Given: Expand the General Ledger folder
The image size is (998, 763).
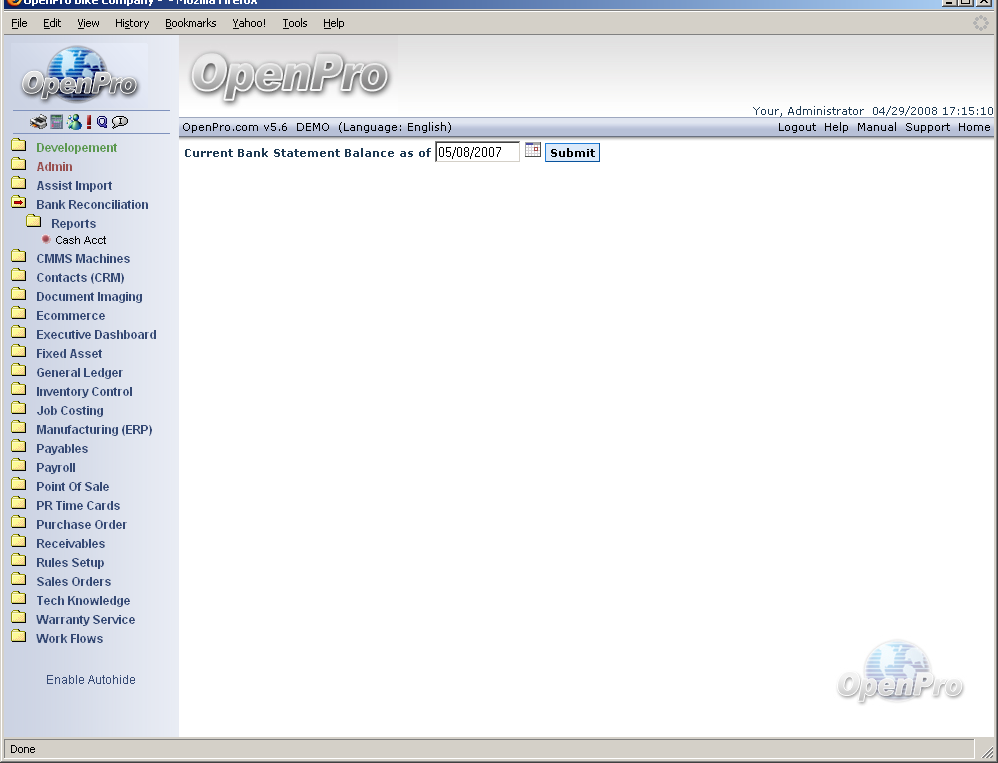Looking at the screenshot, I should click(x=19, y=372).
